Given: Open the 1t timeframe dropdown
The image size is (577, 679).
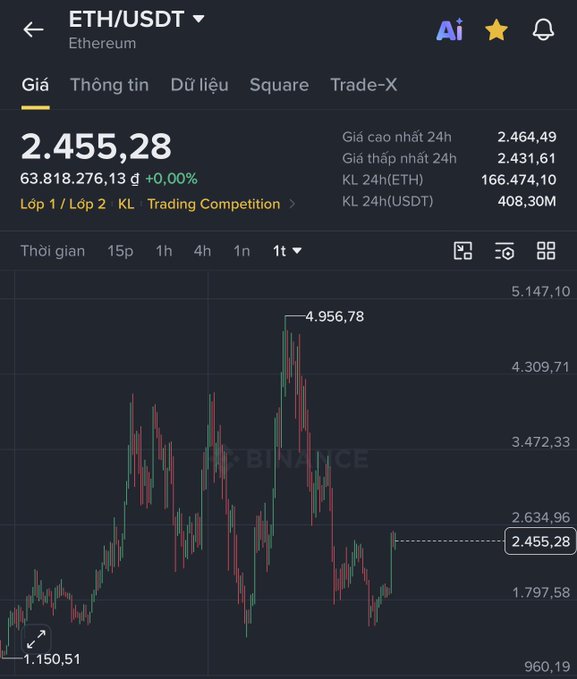Looking at the screenshot, I should point(287,251).
